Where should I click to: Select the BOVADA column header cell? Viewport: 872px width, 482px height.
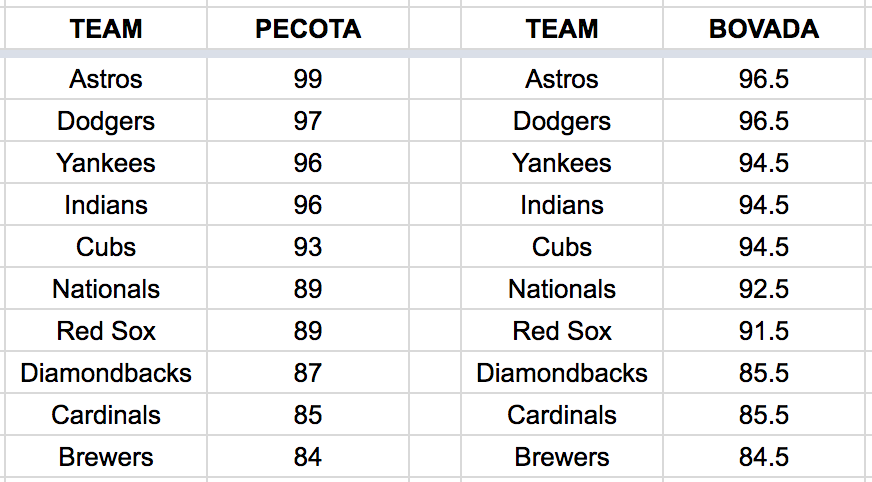pyautogui.click(x=764, y=29)
